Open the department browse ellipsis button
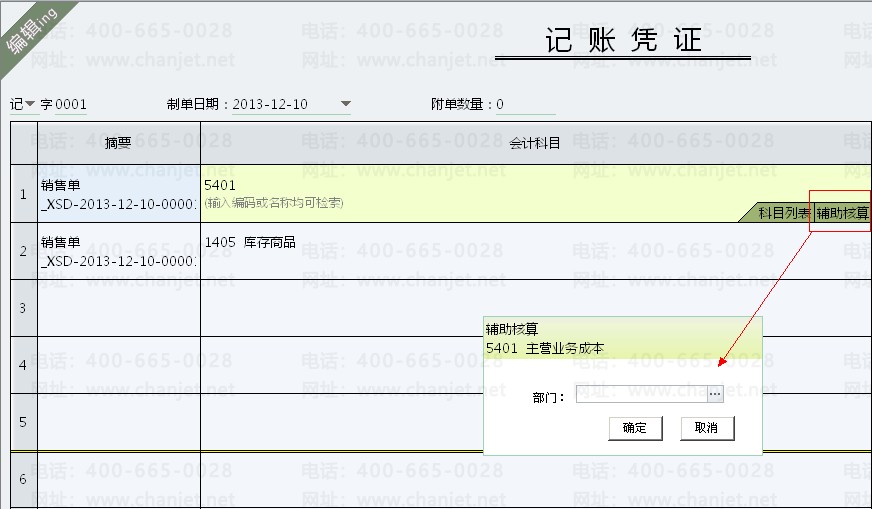The height and width of the screenshot is (509, 872). coord(715,395)
